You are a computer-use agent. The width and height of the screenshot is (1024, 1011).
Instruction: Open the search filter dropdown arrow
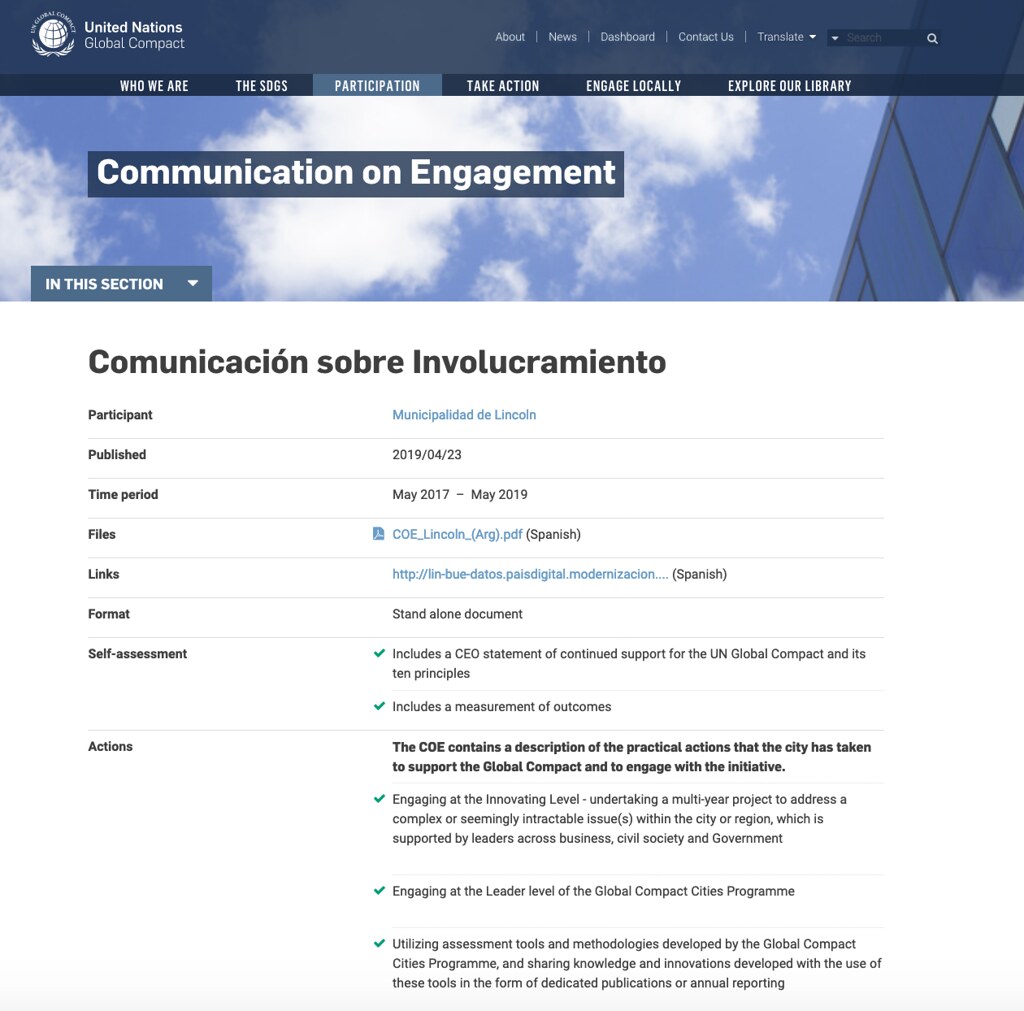835,38
